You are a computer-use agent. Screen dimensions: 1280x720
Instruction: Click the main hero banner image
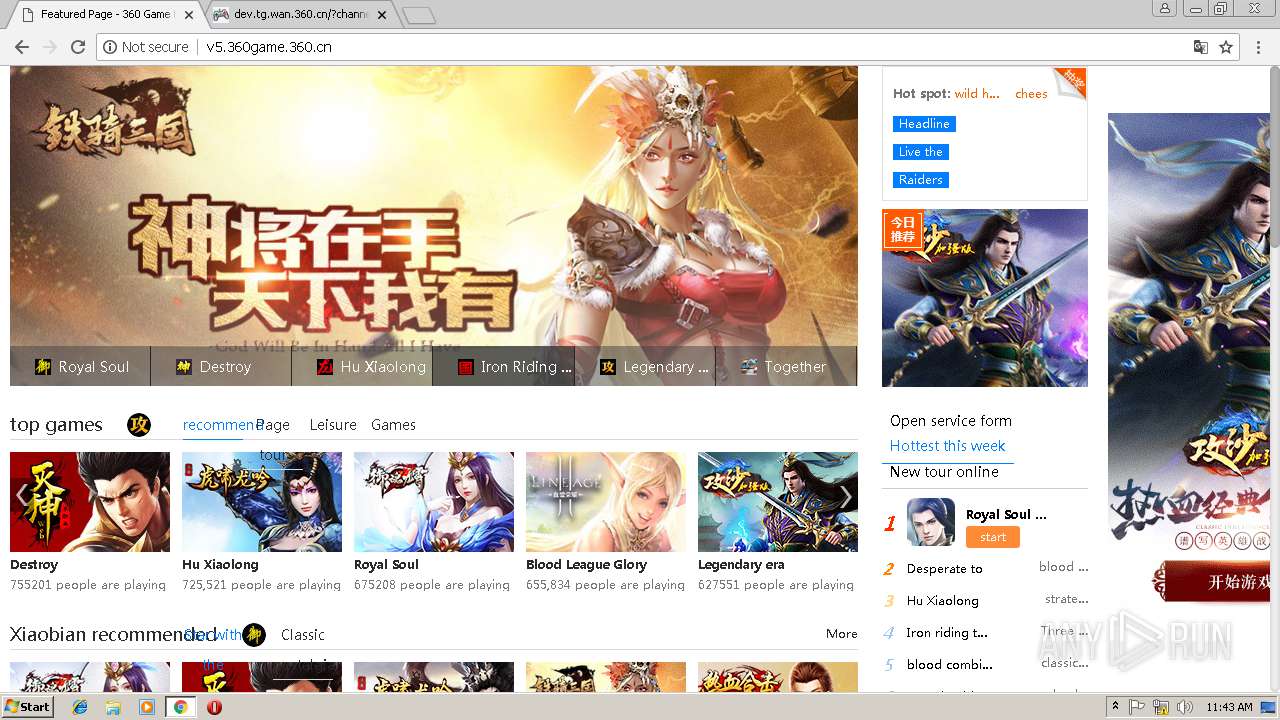pyautogui.click(x=433, y=206)
